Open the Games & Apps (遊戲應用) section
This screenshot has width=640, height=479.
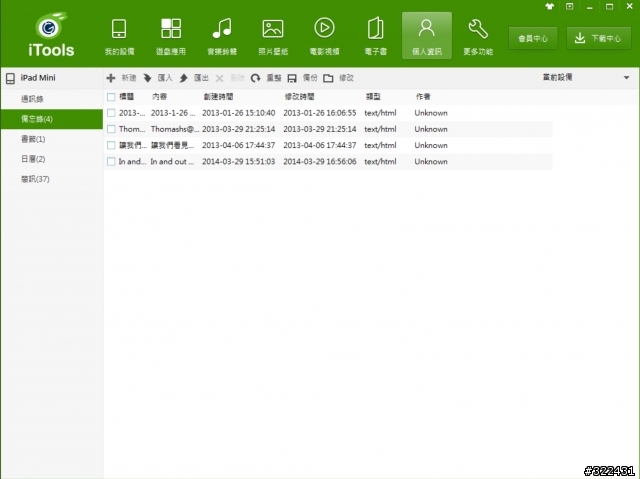tap(171, 36)
